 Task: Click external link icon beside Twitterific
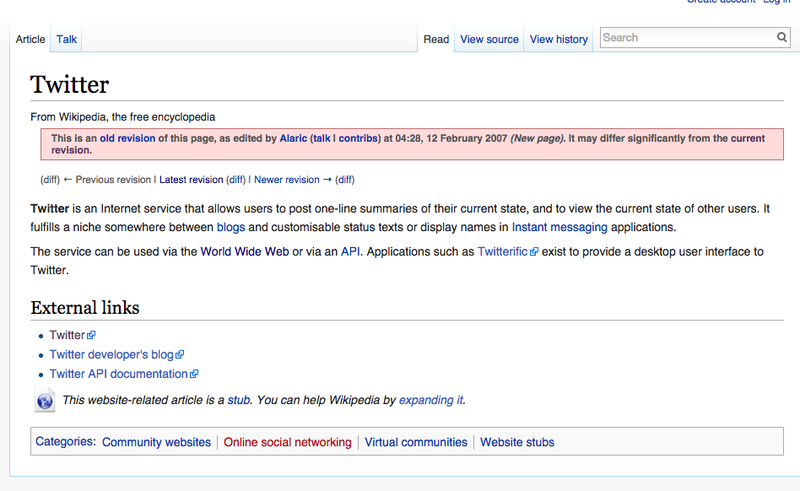[x=534, y=252]
